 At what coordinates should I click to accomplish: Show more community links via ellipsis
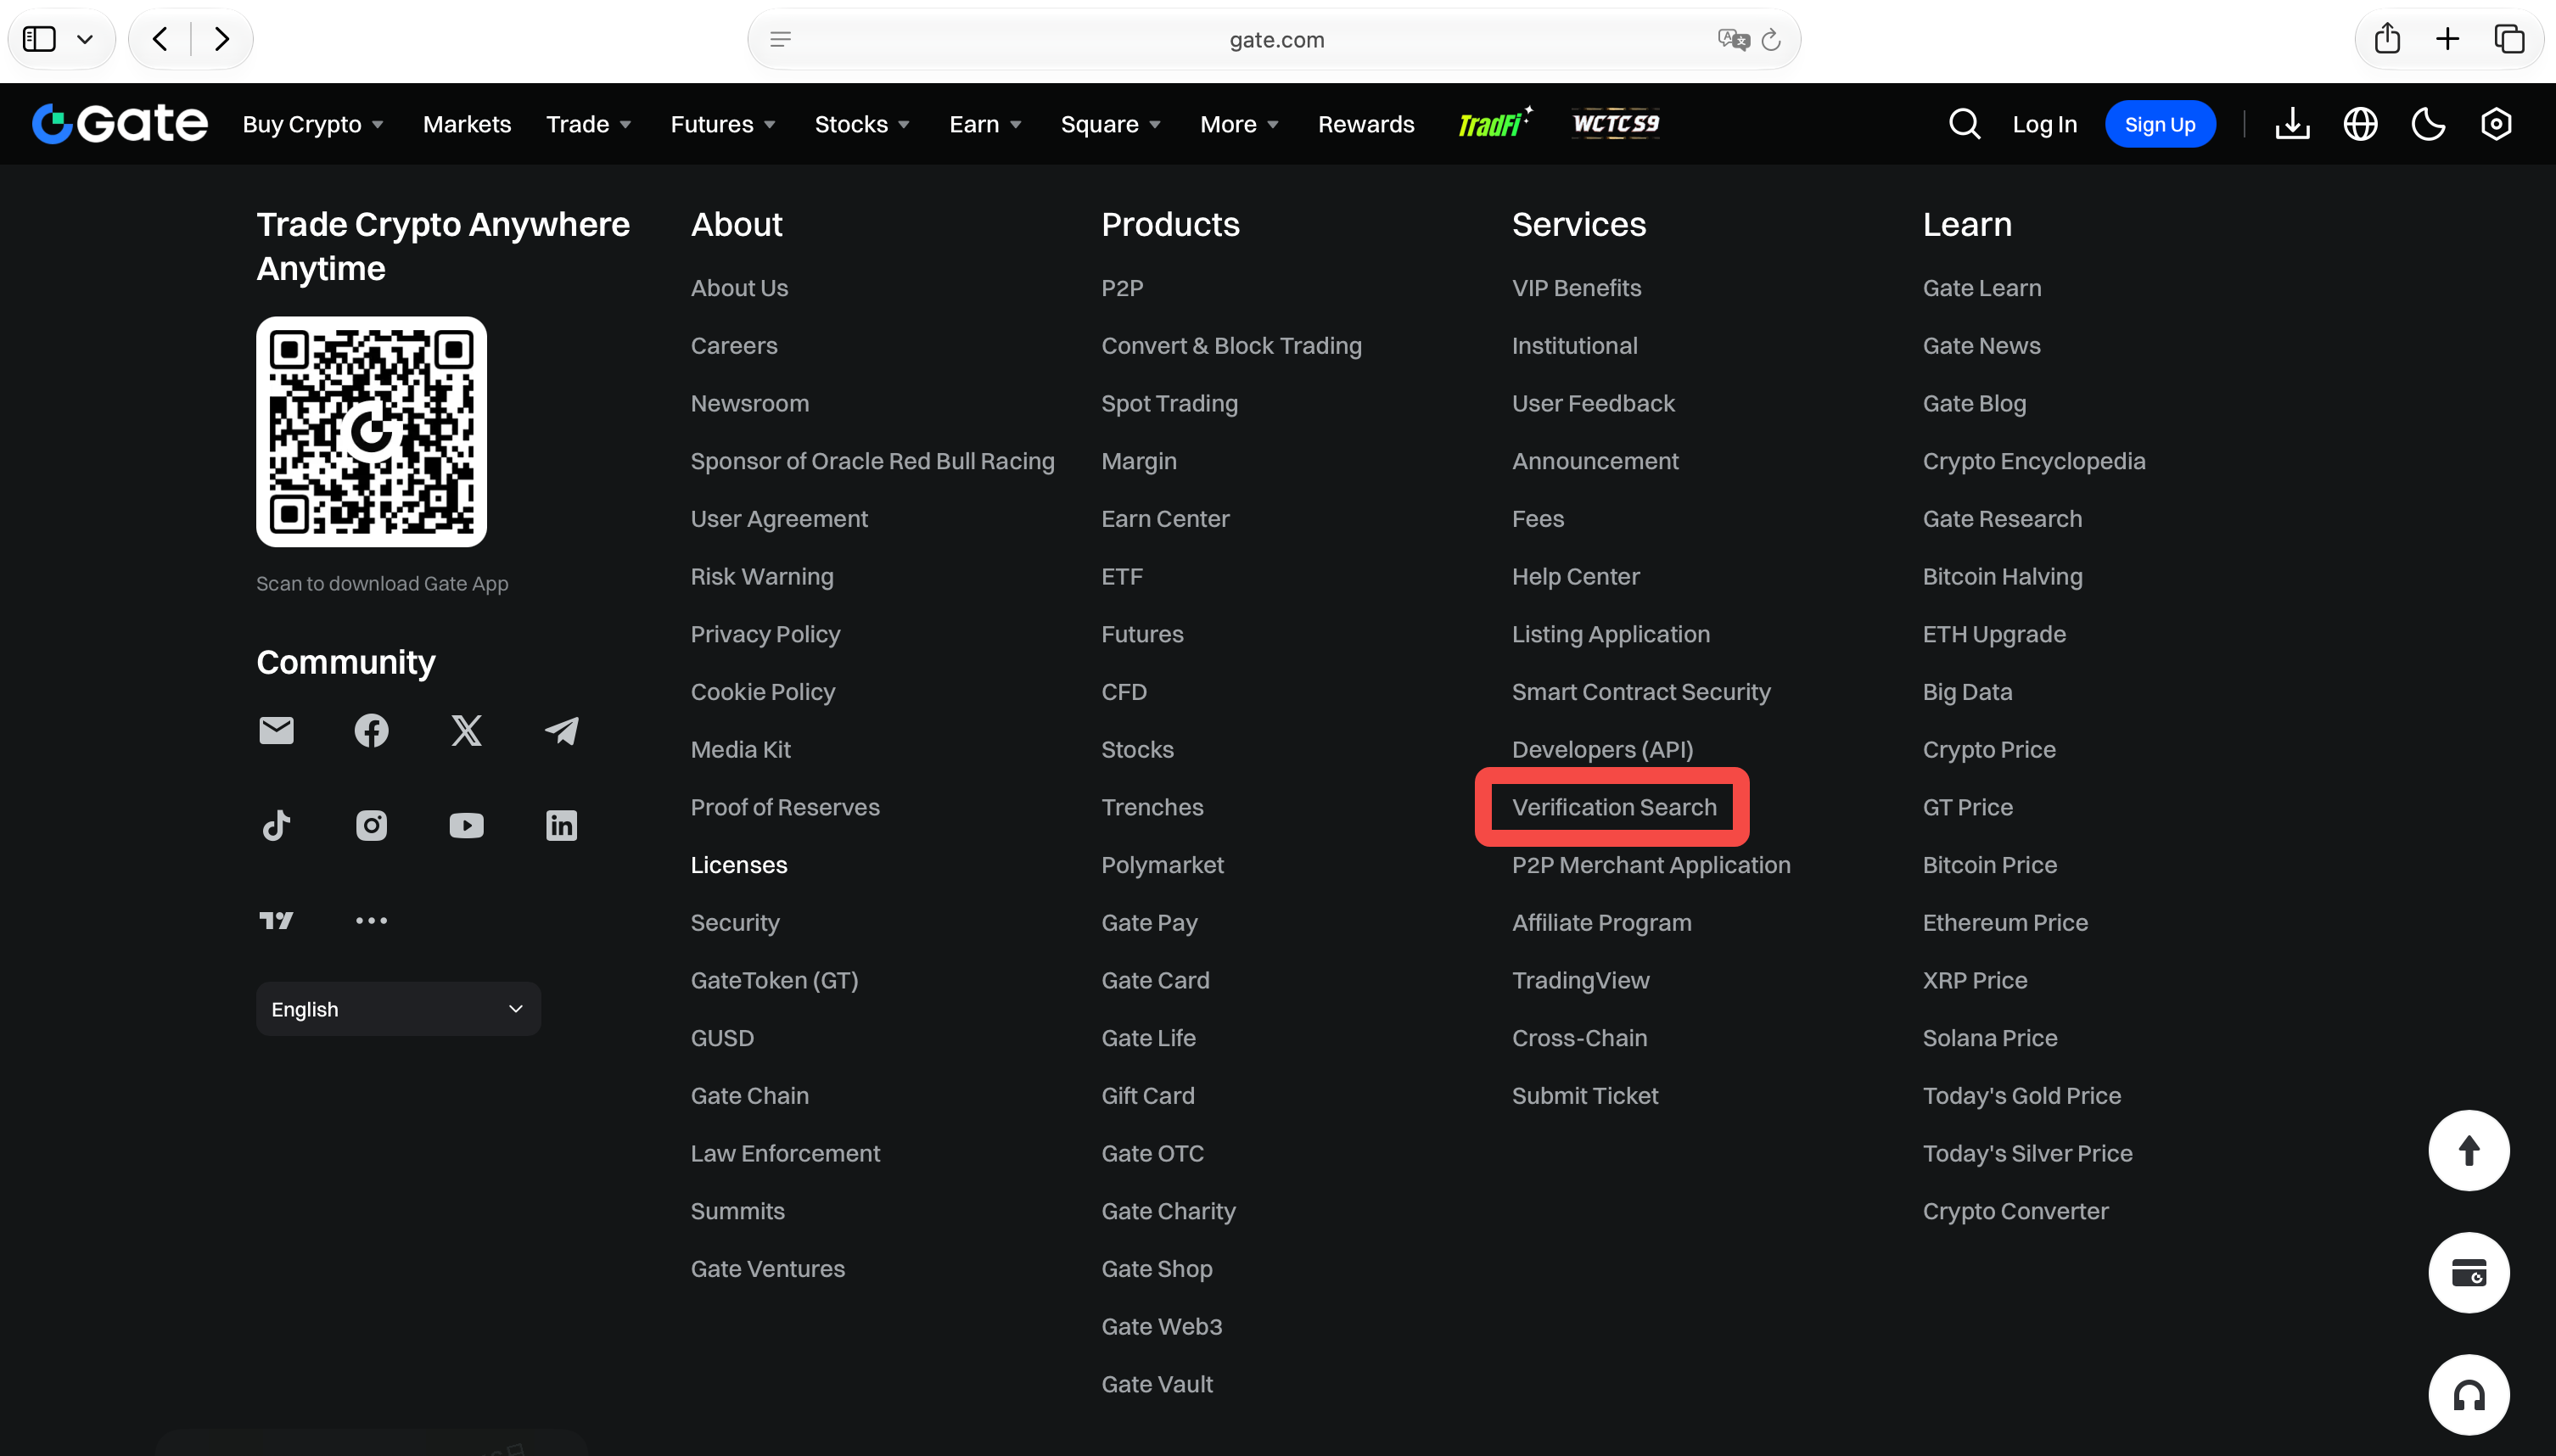click(x=371, y=921)
